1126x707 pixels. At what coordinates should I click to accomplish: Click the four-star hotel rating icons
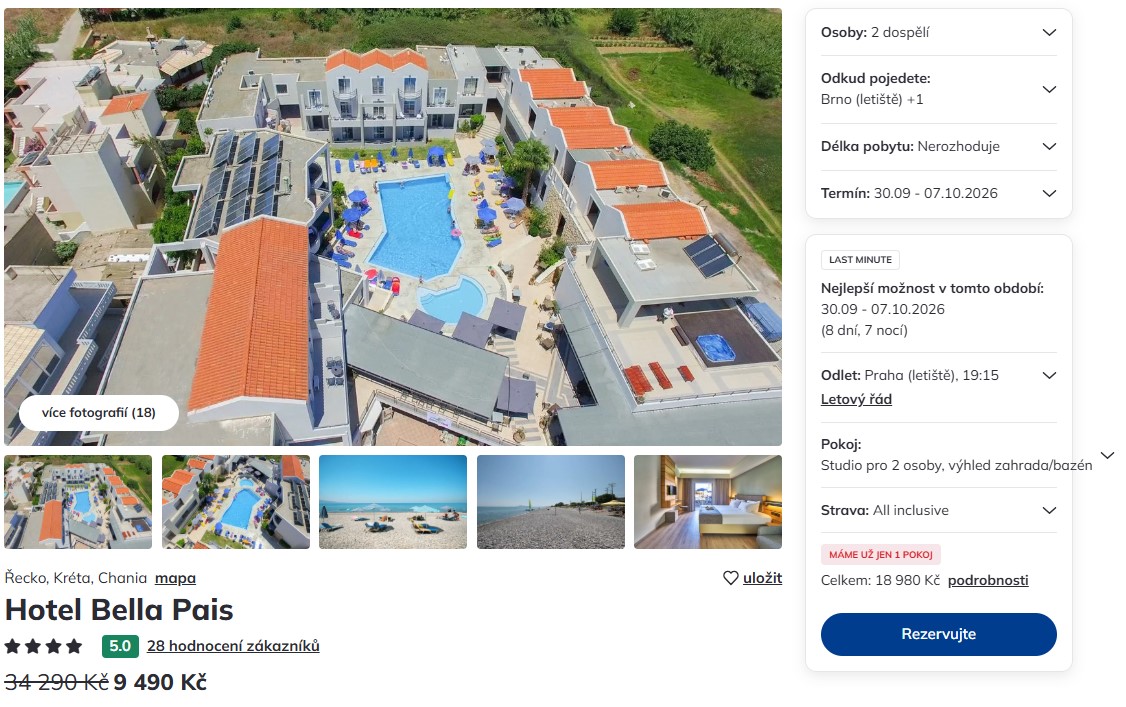pyautogui.click(x=43, y=646)
